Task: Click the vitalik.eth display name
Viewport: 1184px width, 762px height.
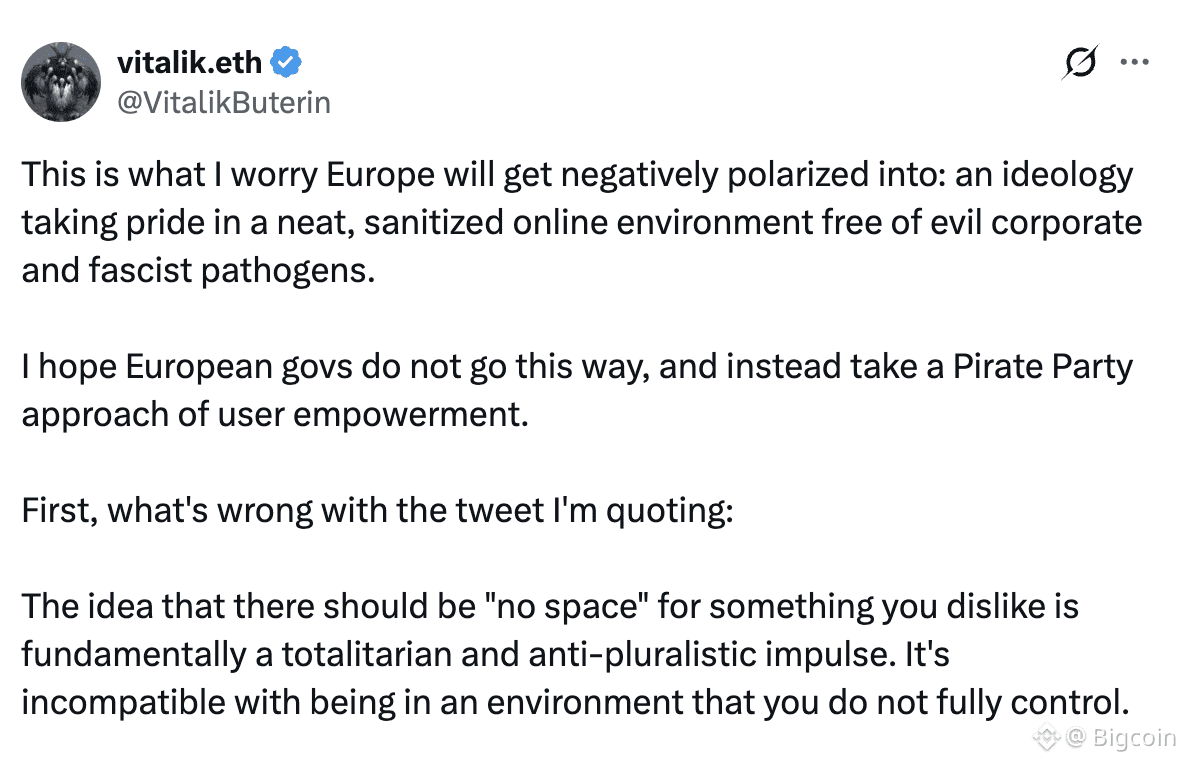Action: pyautogui.click(x=189, y=63)
